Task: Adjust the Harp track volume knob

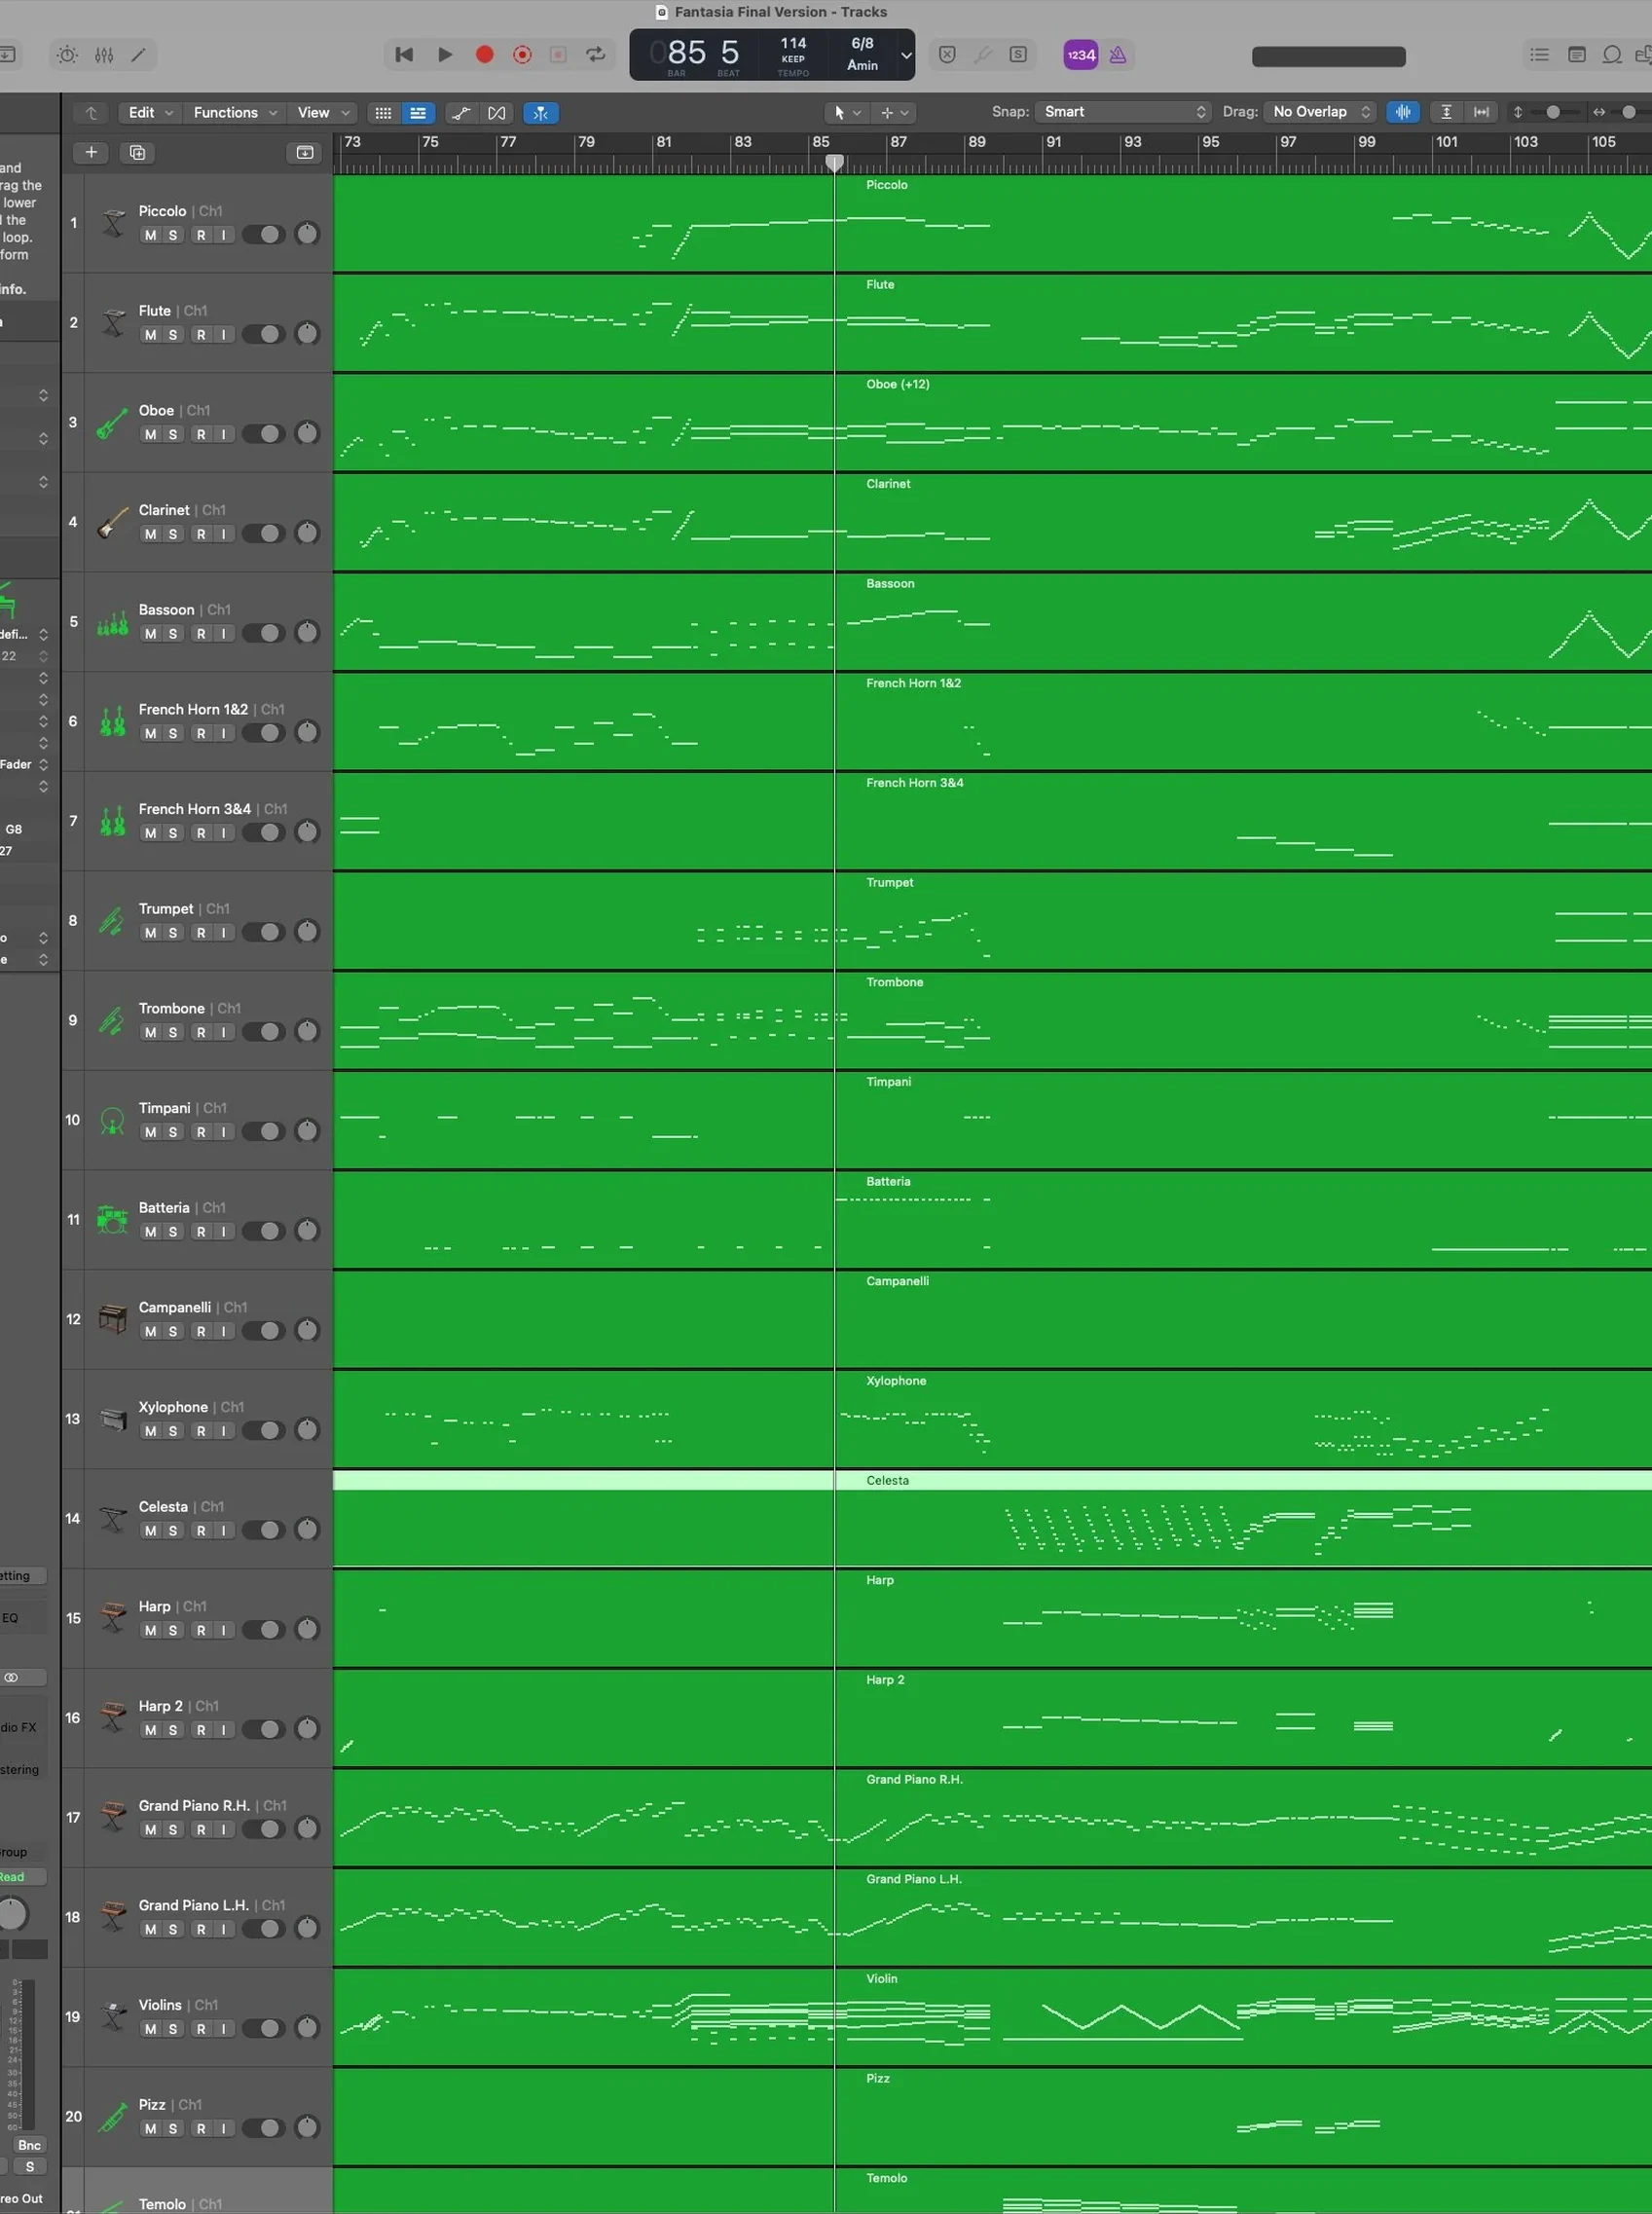Action: click(308, 1630)
